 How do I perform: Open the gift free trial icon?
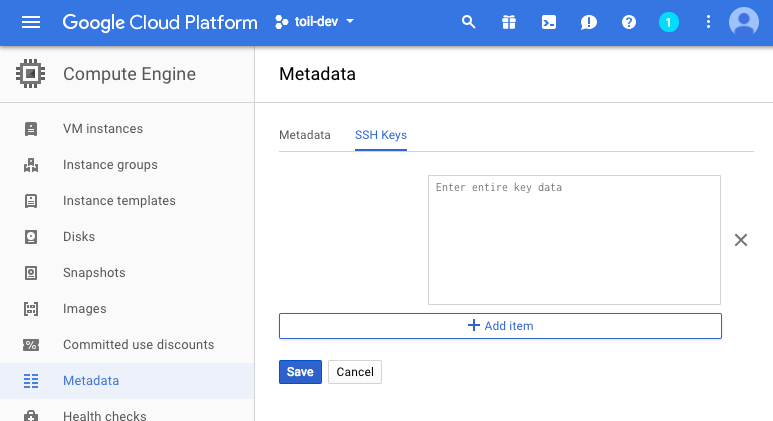pos(509,22)
